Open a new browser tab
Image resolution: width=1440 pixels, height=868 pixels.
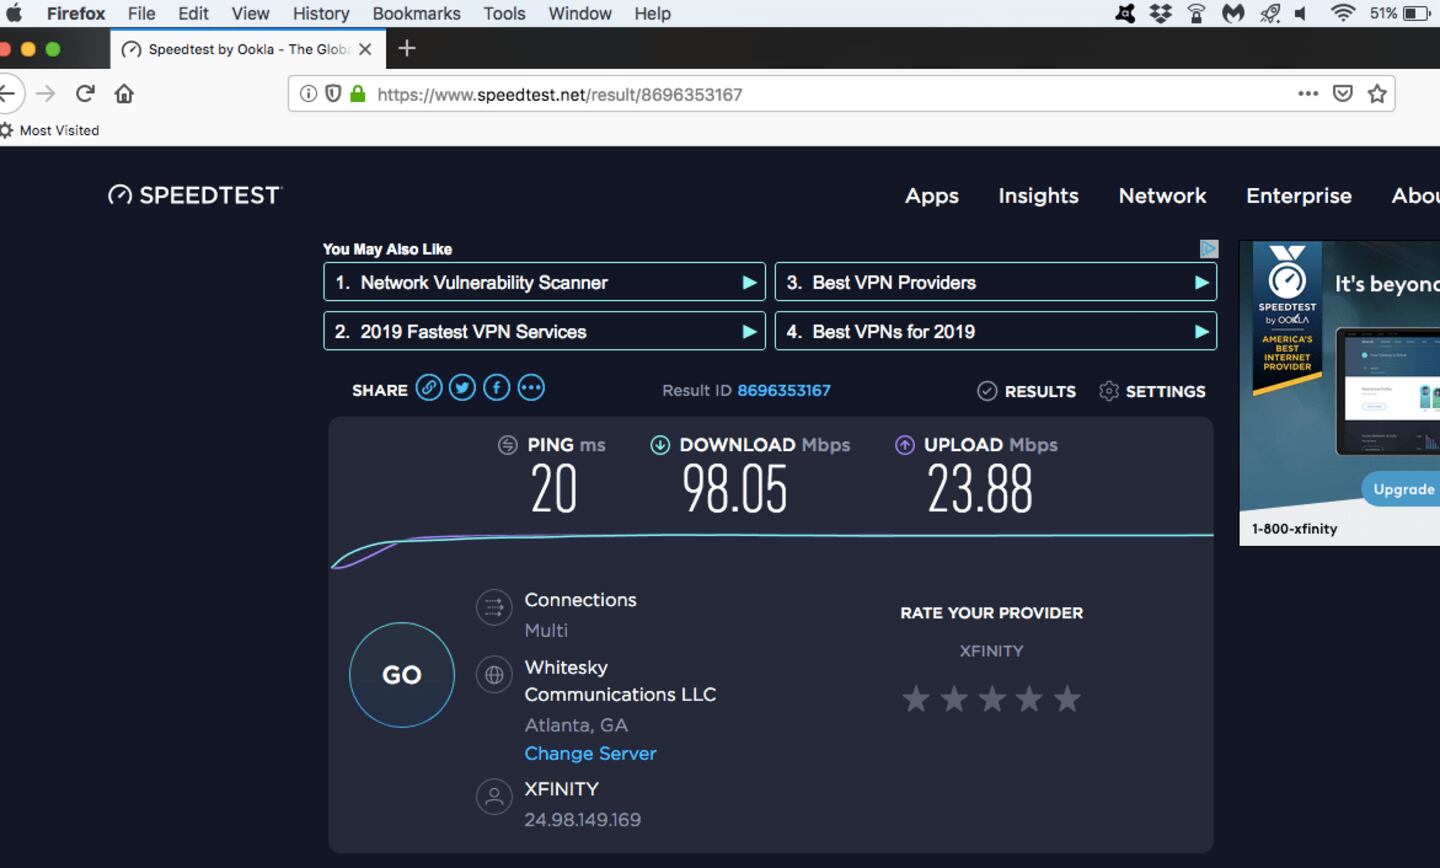(x=407, y=48)
